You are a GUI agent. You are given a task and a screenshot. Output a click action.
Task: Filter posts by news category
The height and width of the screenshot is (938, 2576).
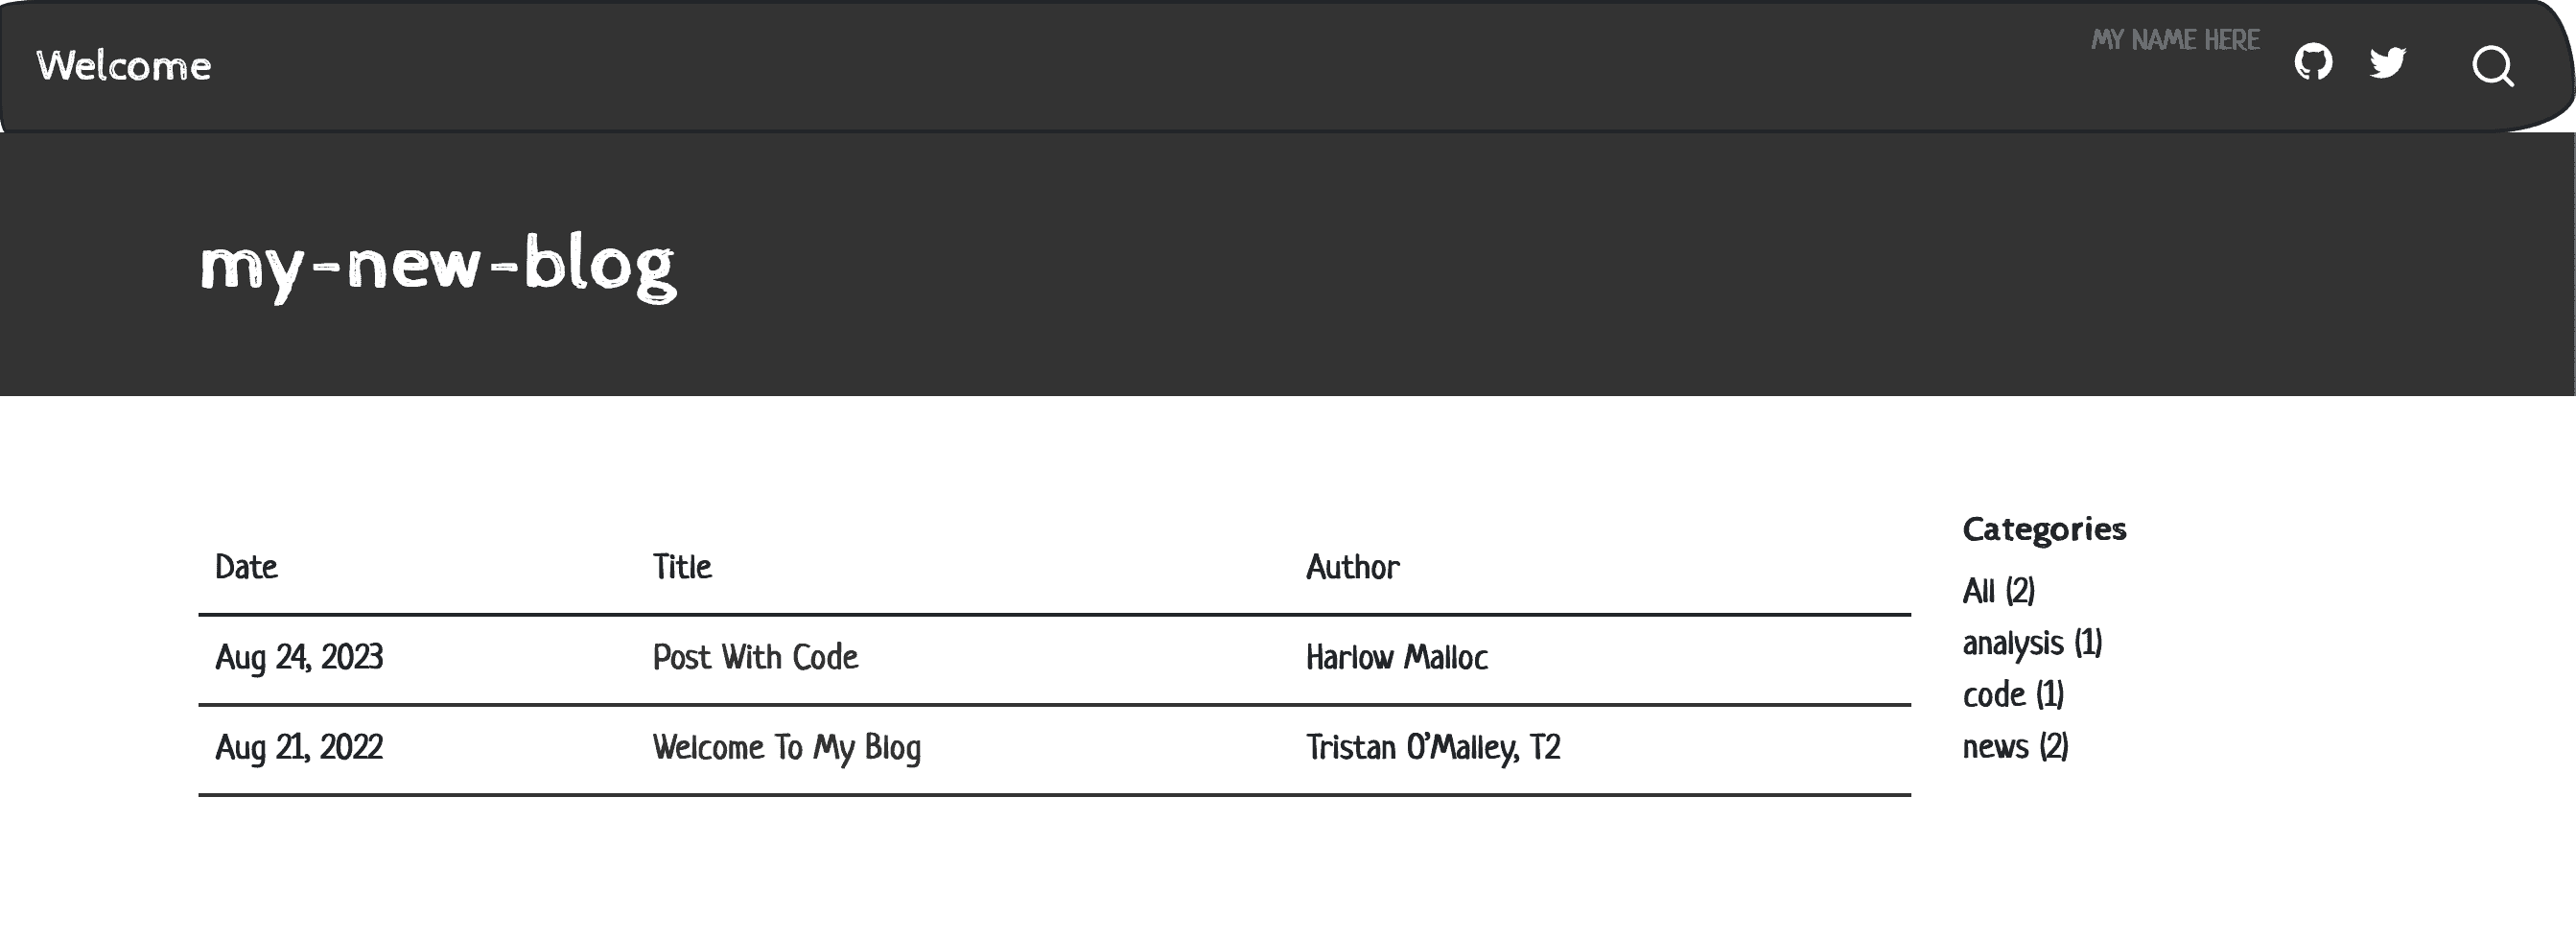click(2015, 747)
